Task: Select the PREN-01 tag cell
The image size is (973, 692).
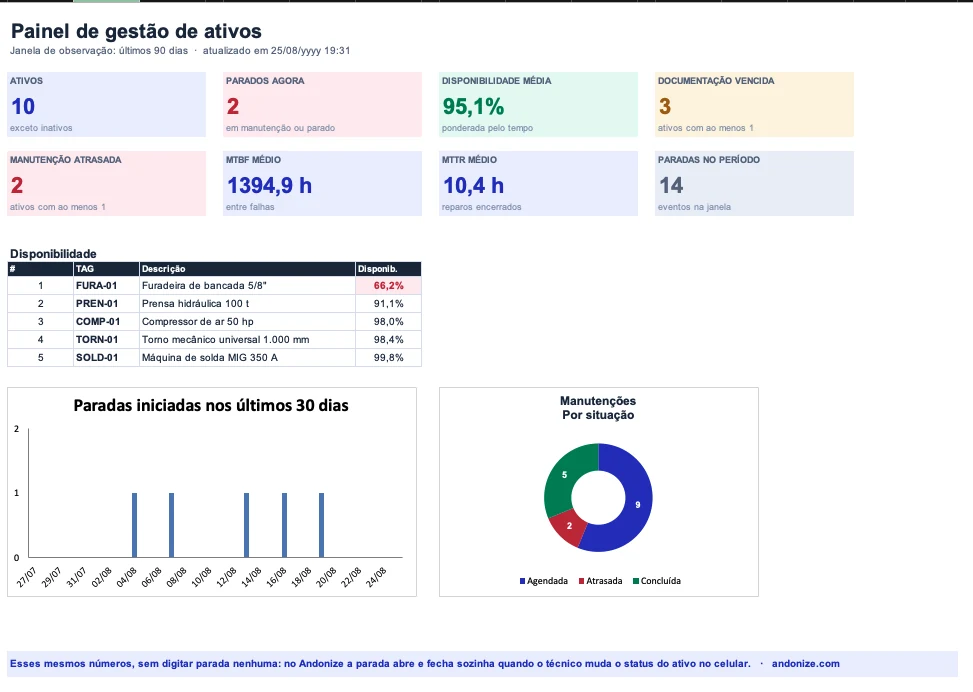Action: [x=106, y=303]
